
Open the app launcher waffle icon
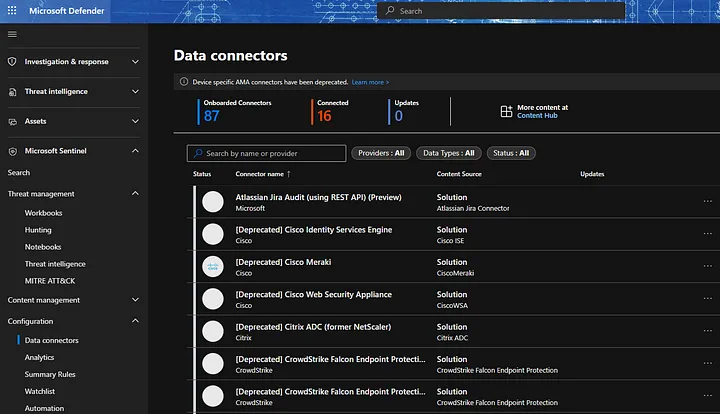pos(12,11)
